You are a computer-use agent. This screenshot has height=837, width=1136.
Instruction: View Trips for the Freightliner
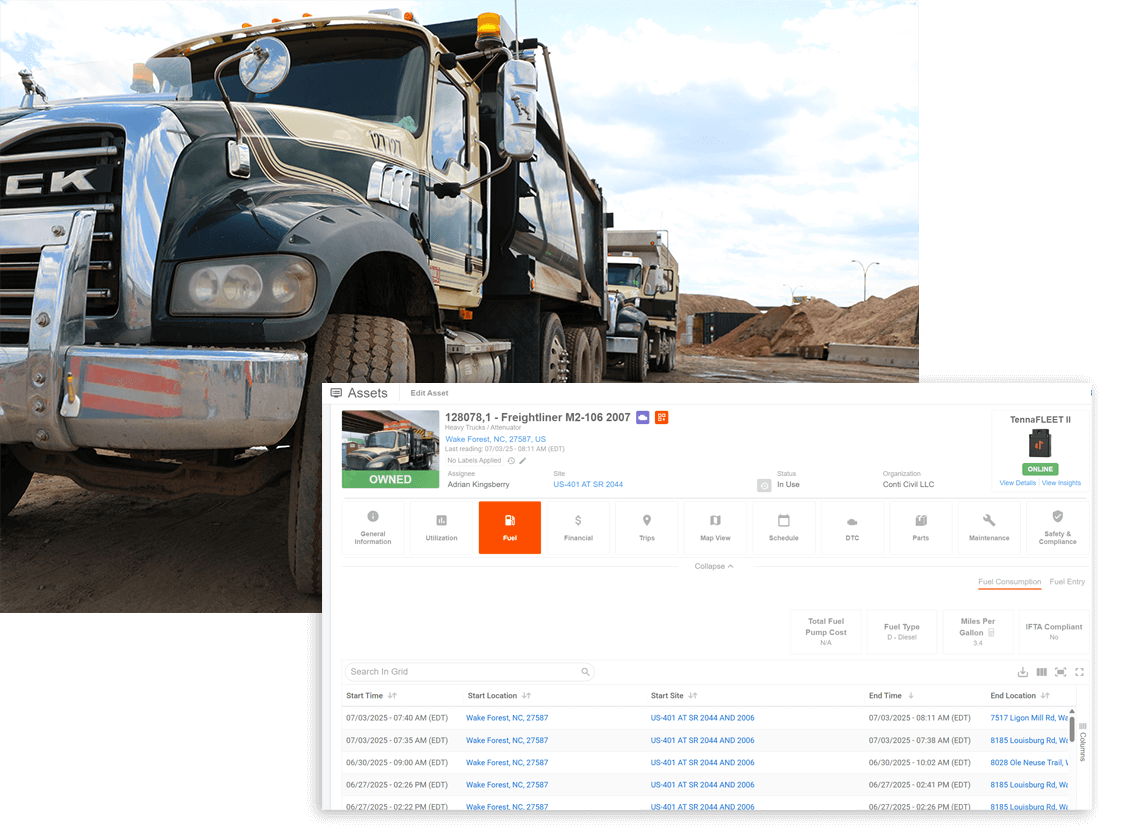point(647,527)
